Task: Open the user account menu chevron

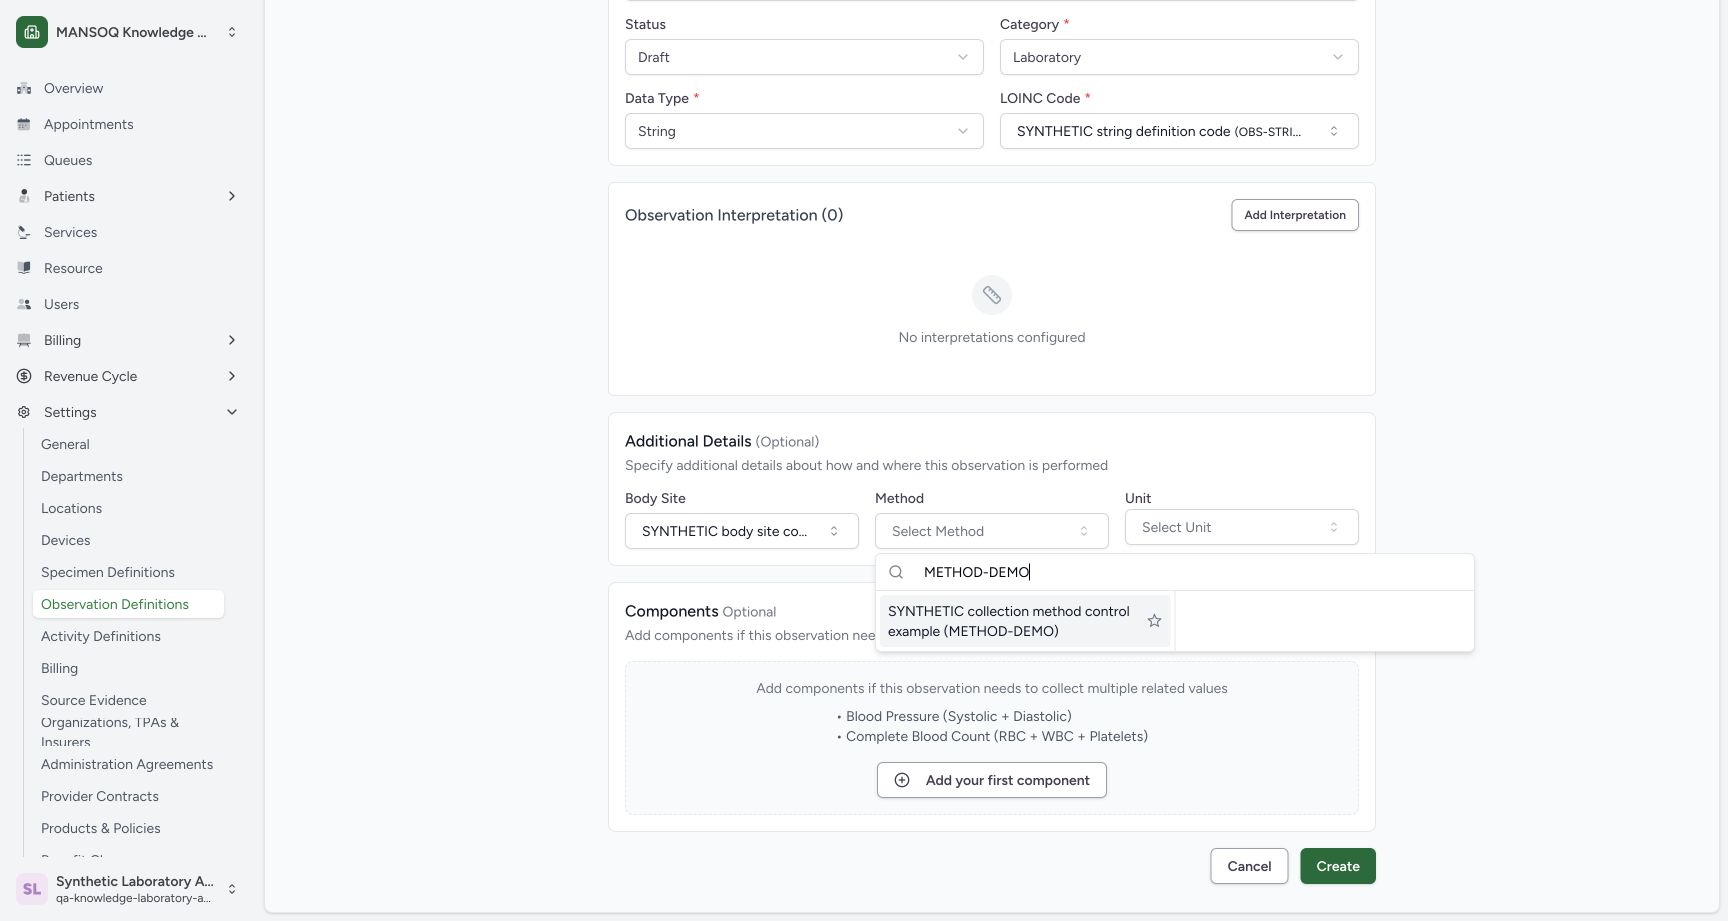Action: click(x=232, y=889)
